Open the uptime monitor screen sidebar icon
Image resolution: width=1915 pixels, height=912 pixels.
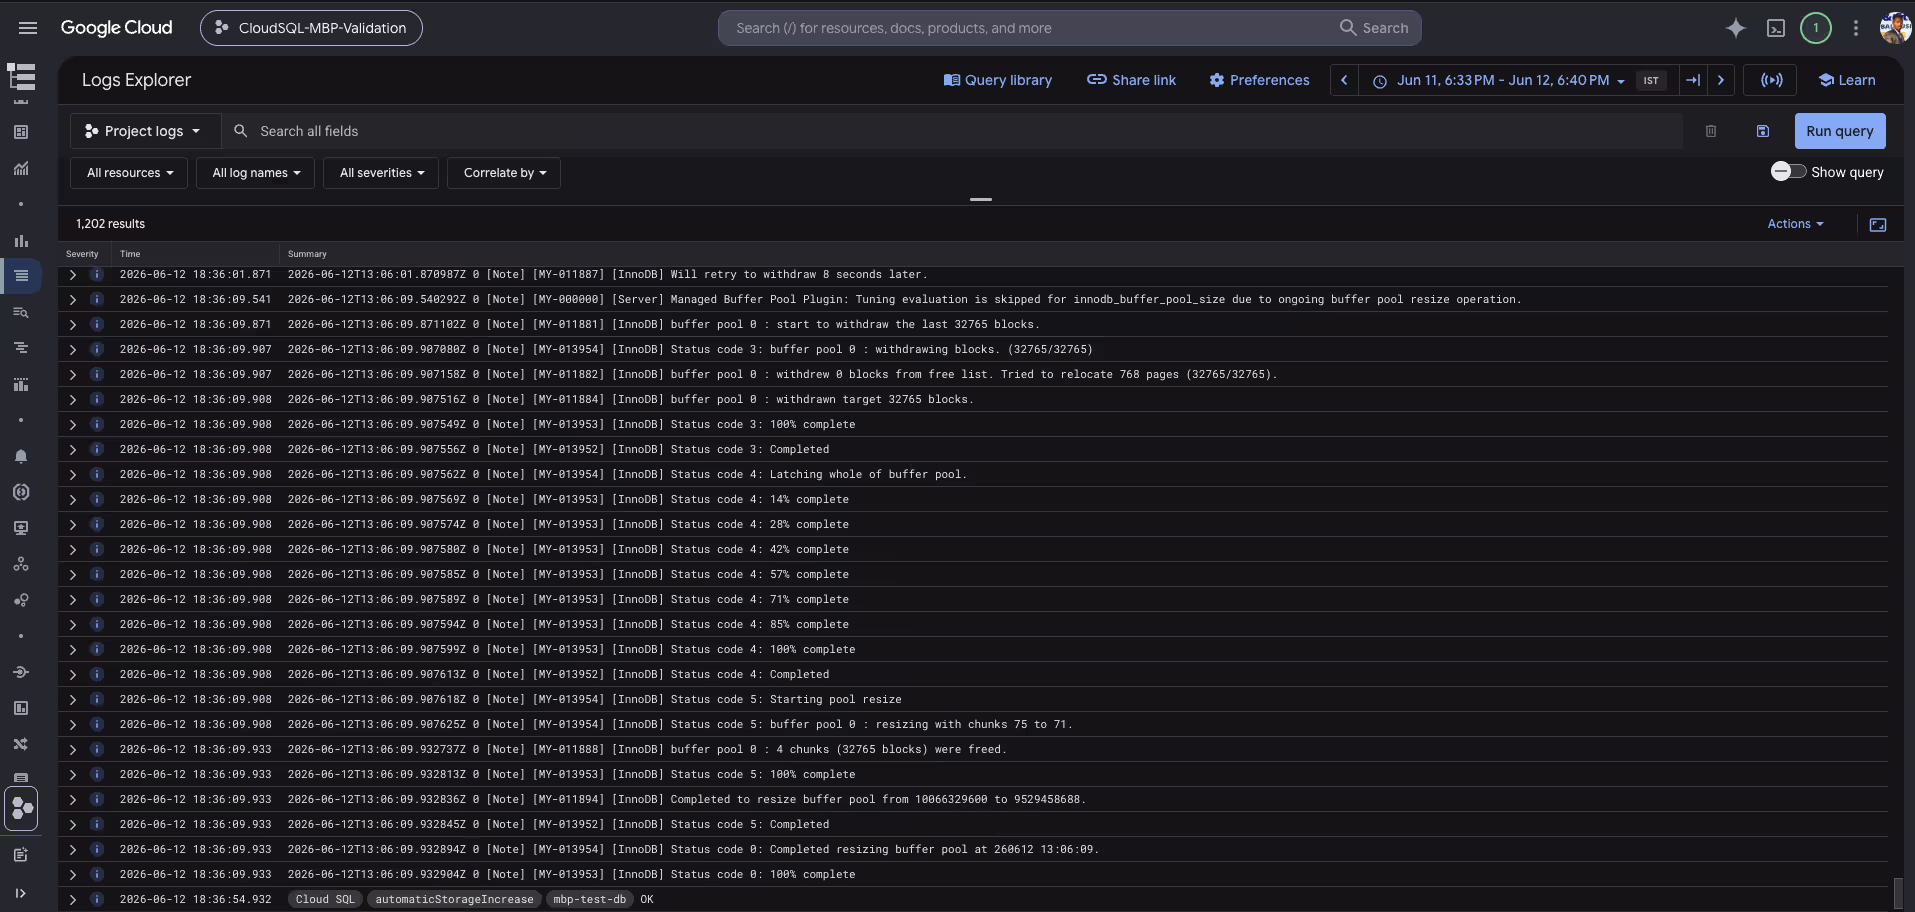pyautogui.click(x=21, y=528)
